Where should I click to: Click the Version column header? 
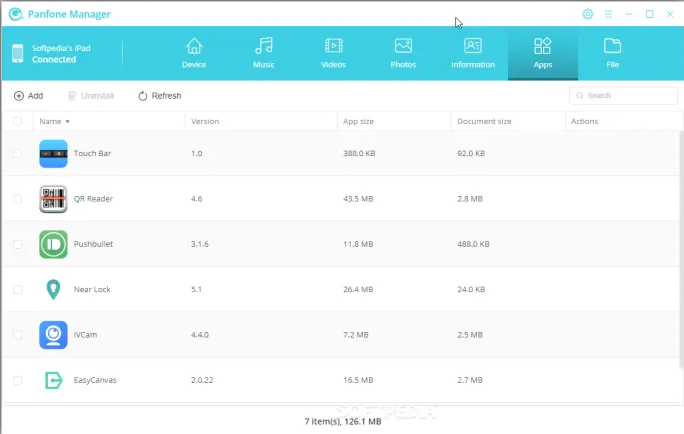[x=205, y=121]
